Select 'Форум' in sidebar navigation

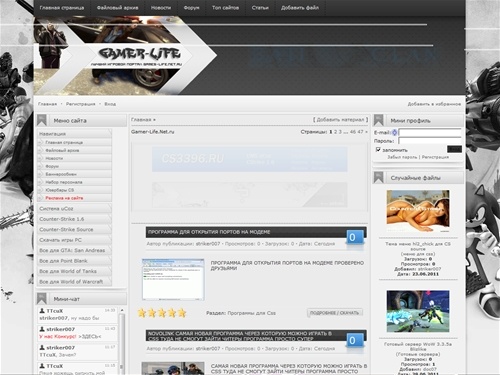coord(52,166)
